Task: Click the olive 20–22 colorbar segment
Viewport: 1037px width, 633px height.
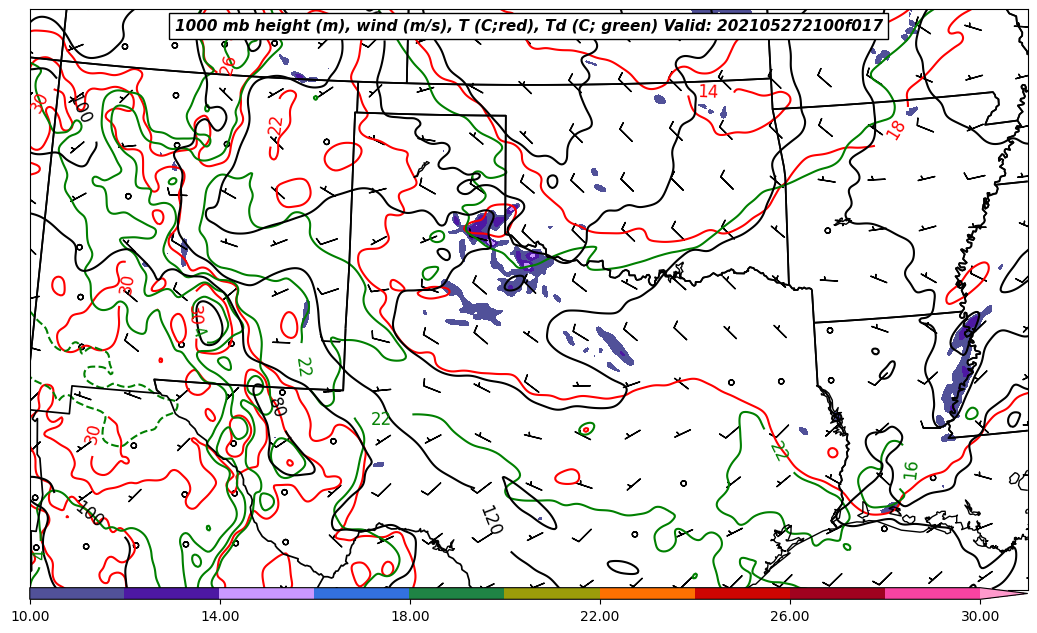Action: (x=551, y=593)
